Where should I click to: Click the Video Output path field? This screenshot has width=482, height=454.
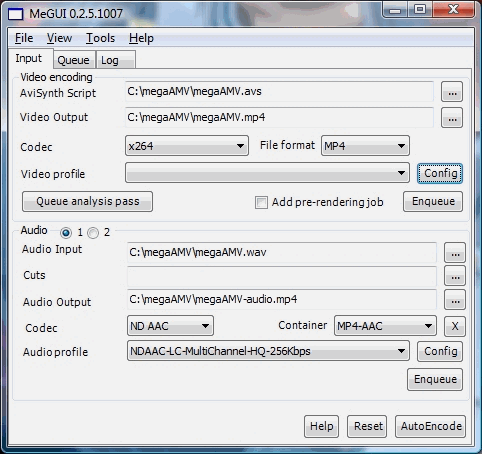[279, 117]
